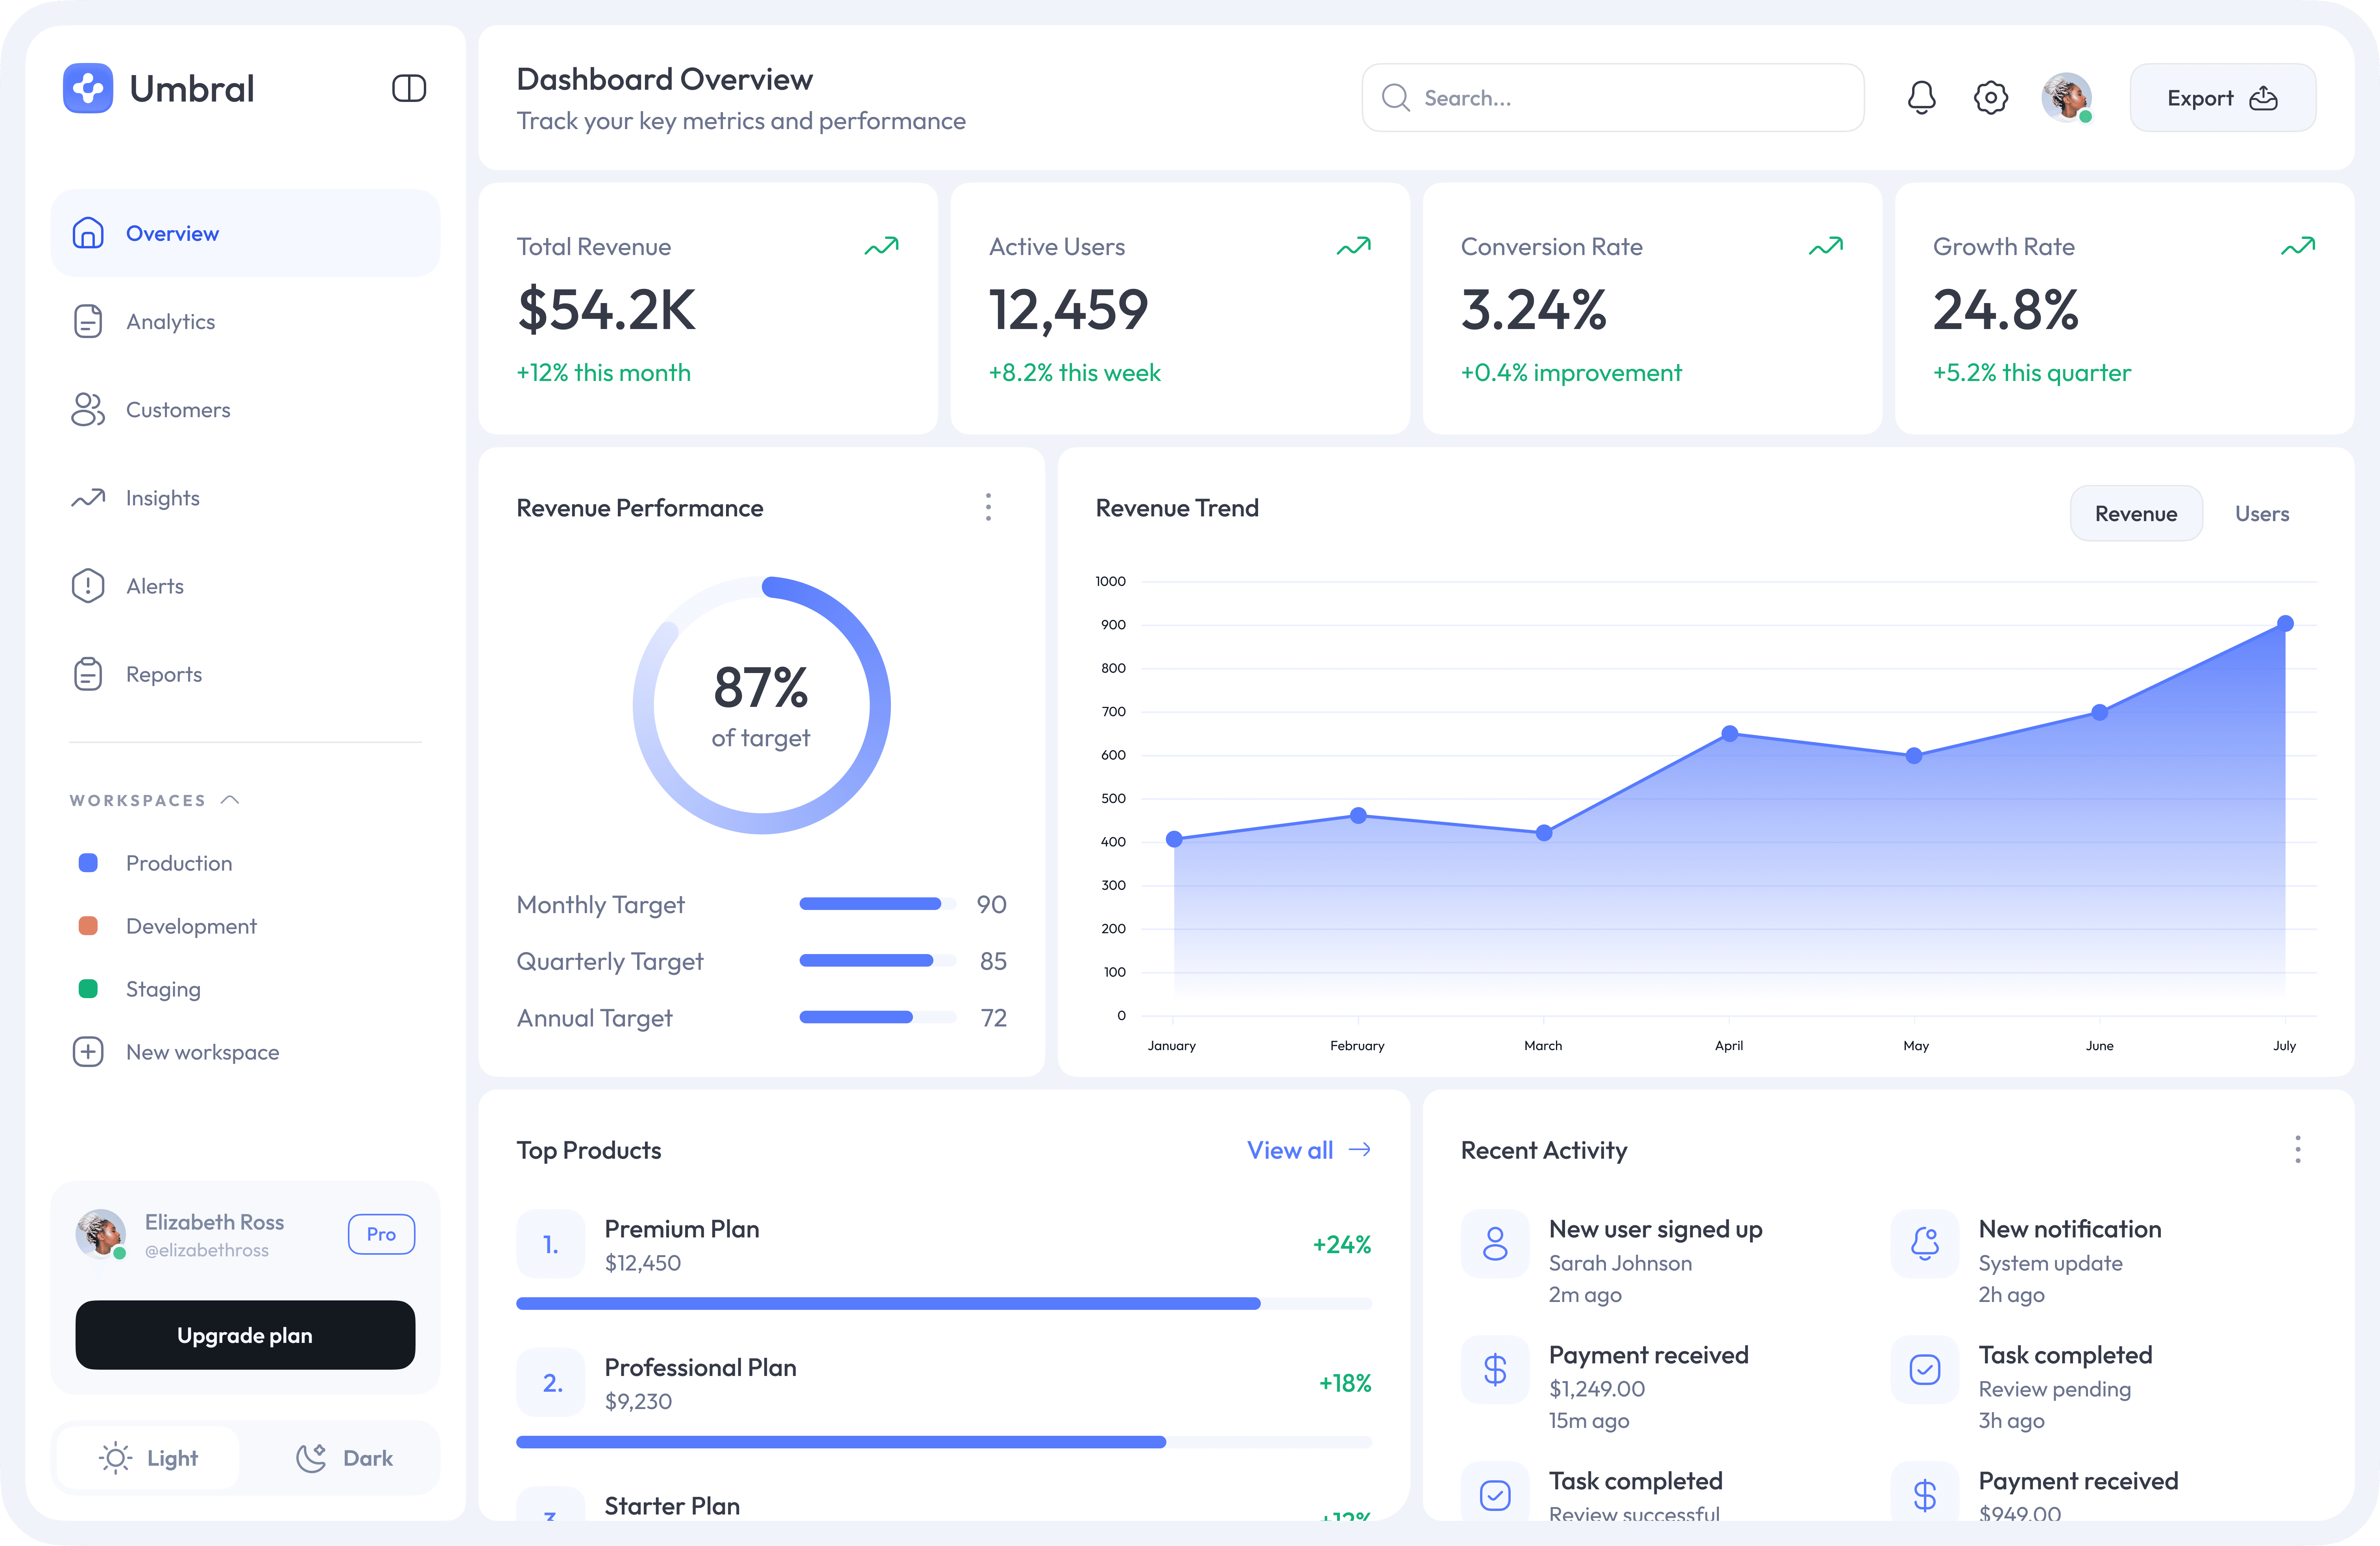Click the orange Development color swatch
Viewport: 2380px width, 1546px height.
tap(88, 926)
